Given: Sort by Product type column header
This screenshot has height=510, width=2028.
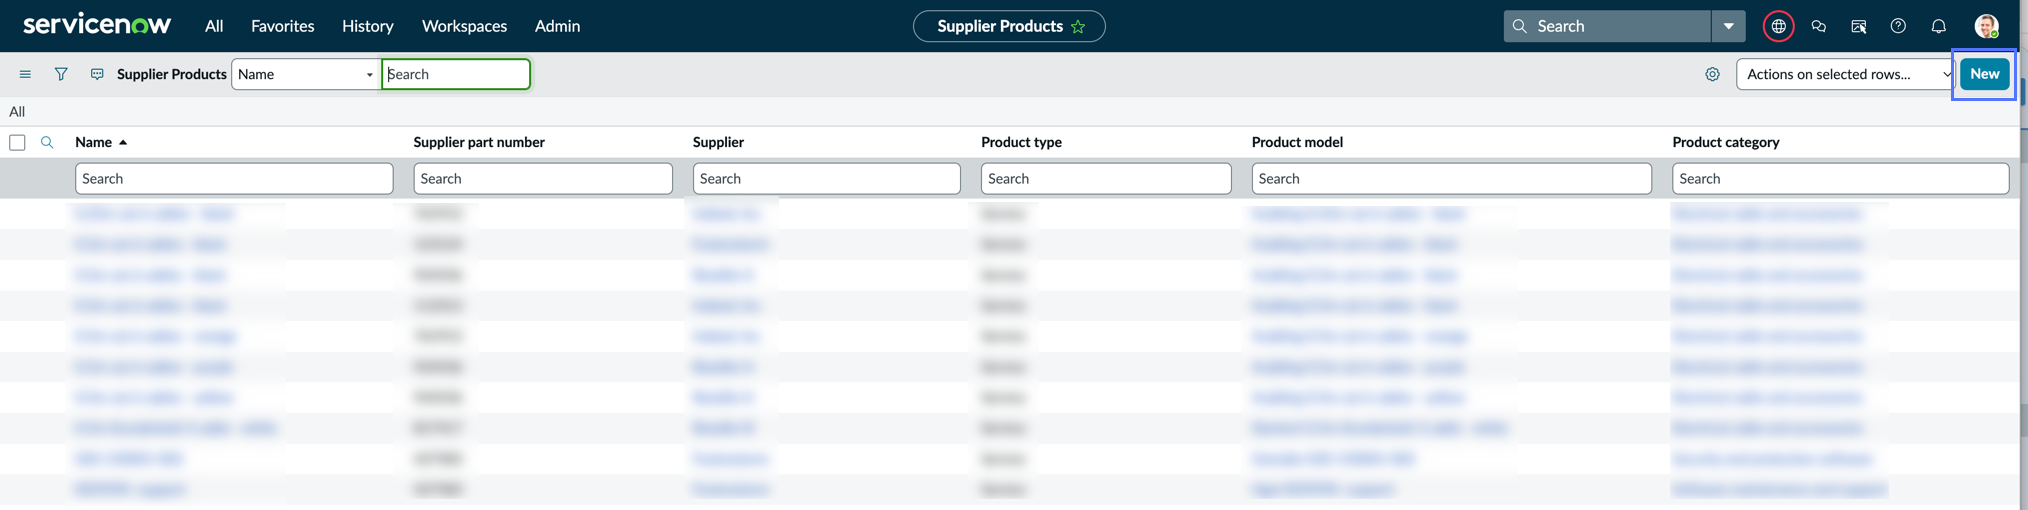Looking at the screenshot, I should [1021, 142].
